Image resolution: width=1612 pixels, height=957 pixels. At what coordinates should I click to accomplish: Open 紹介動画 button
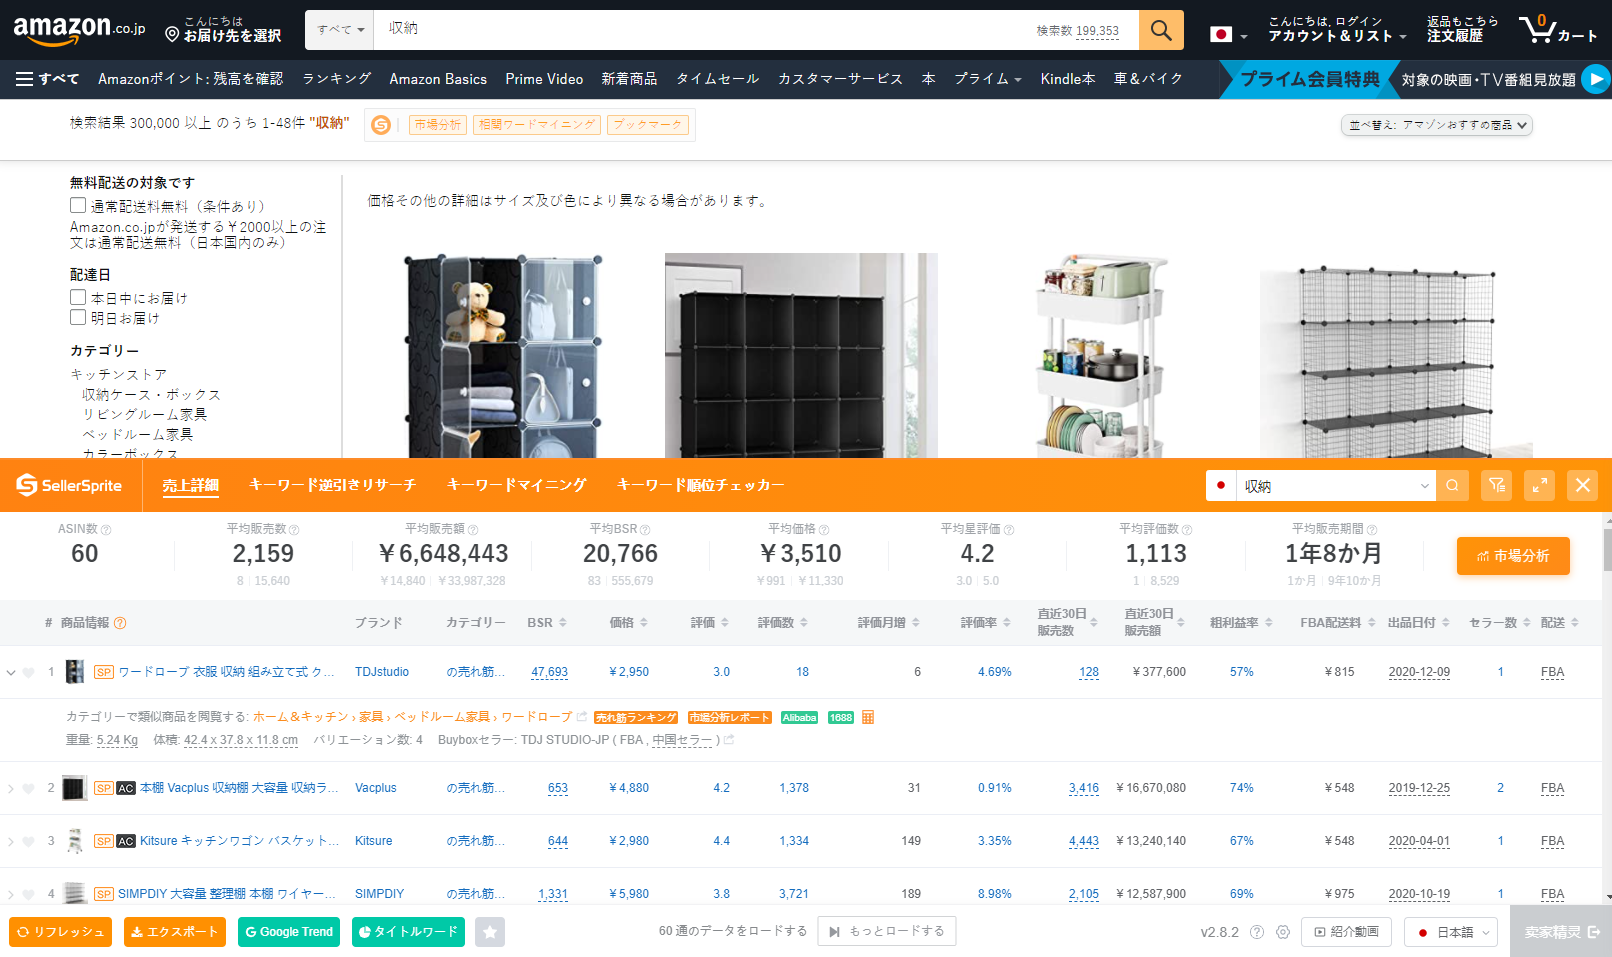[1346, 932]
